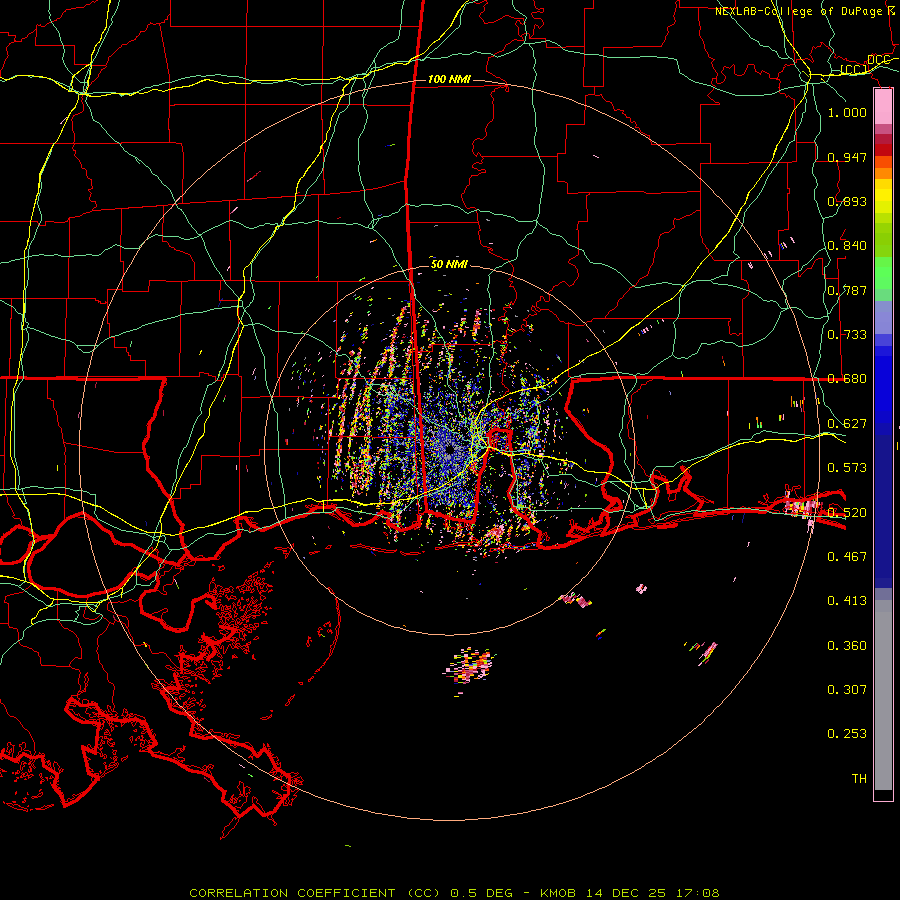Click "0.5 DEG" in the bottom caption
This screenshot has width=900, height=900.
[x=482, y=893]
